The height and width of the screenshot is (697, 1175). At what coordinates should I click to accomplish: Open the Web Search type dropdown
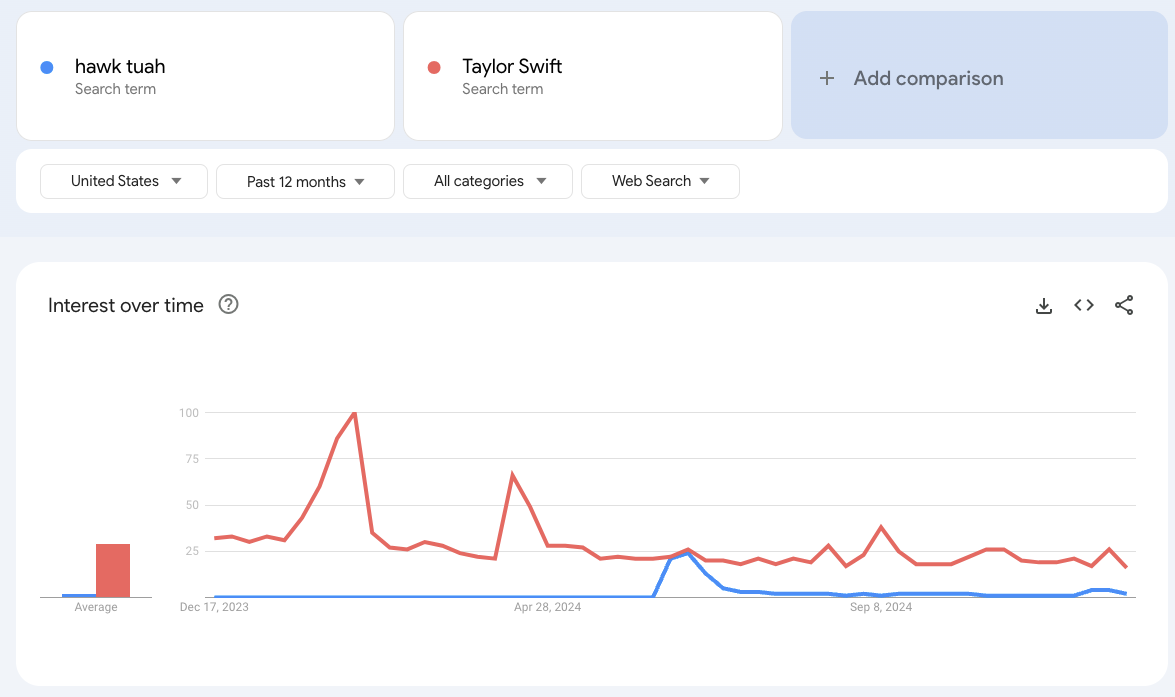click(660, 181)
